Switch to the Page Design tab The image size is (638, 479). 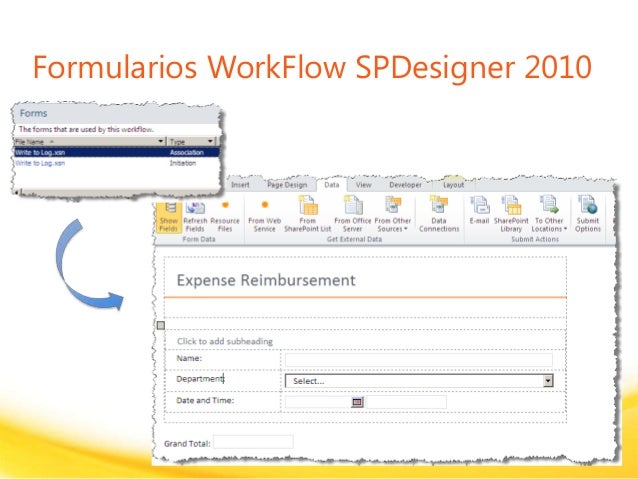point(287,185)
